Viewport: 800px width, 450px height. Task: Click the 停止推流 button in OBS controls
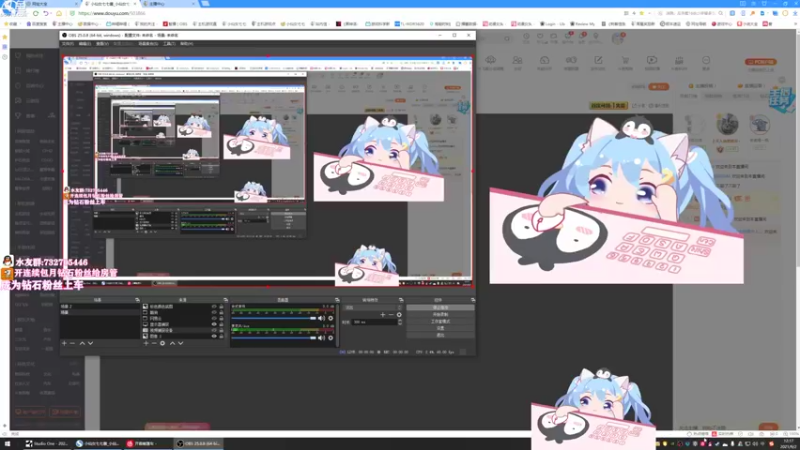point(440,308)
